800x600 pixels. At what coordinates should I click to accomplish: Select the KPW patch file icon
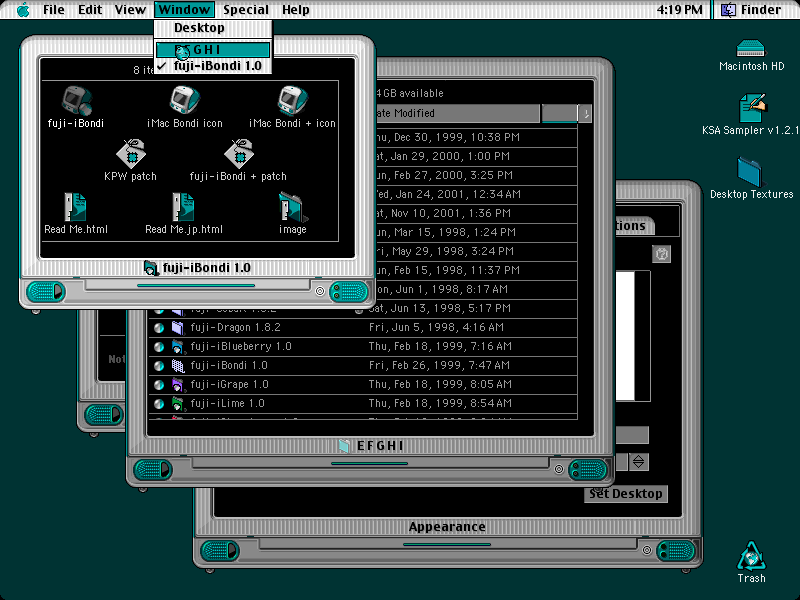click(x=131, y=154)
